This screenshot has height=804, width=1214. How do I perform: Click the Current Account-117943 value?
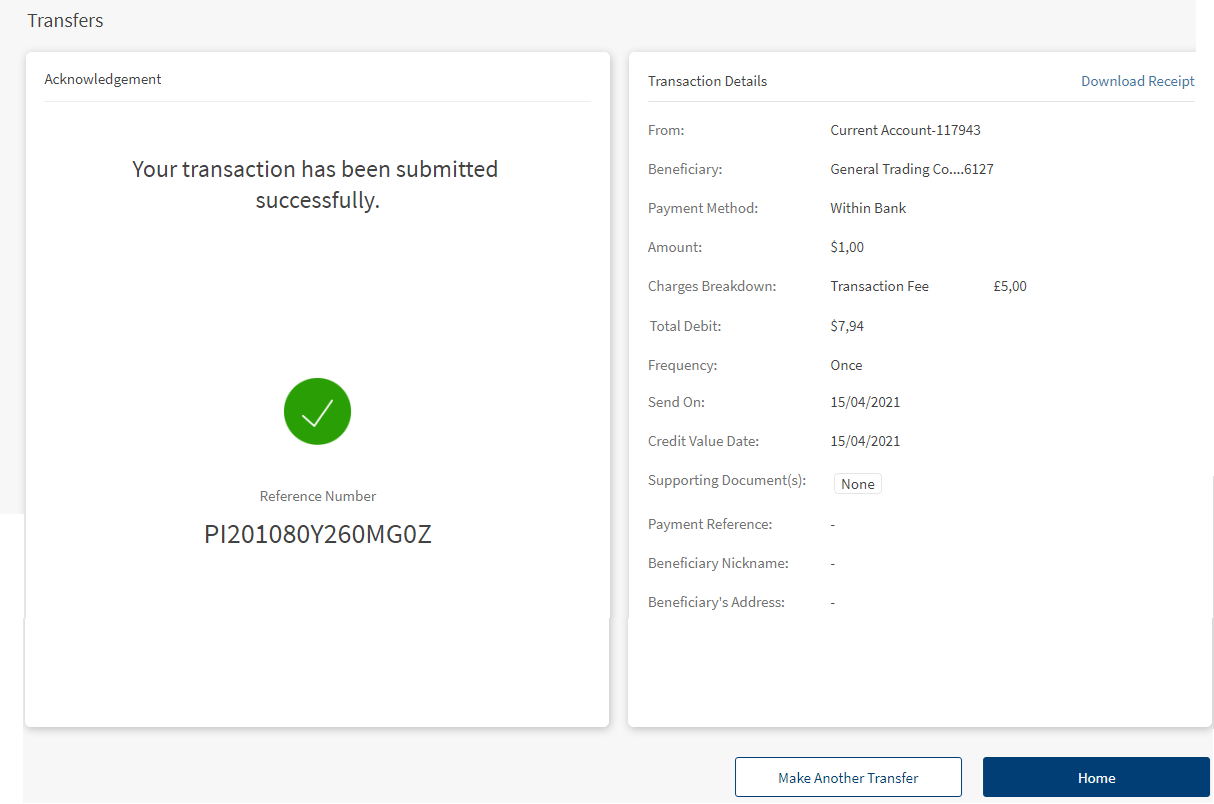(905, 130)
